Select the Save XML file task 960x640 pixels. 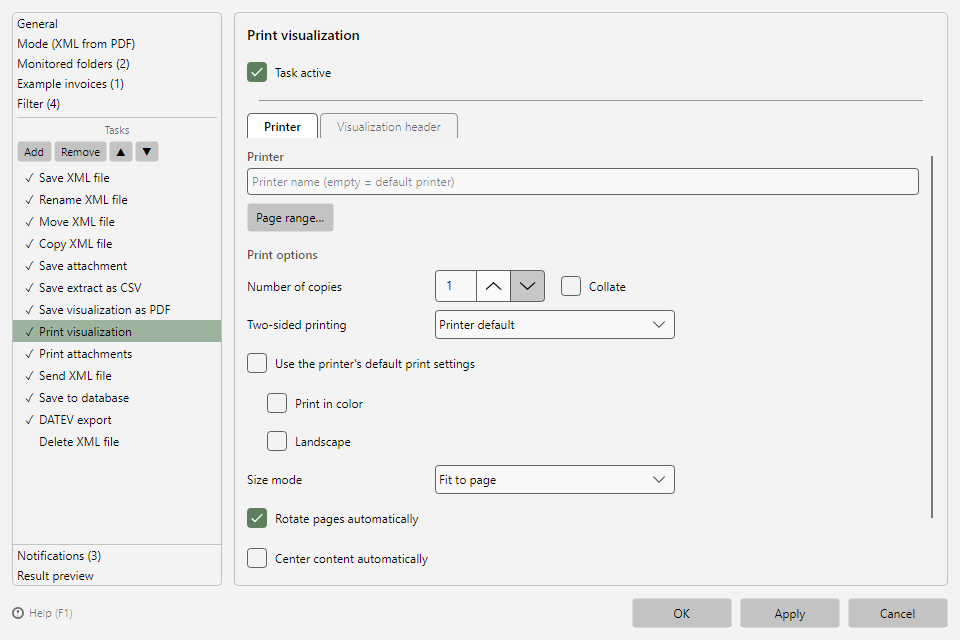[x=117, y=178]
